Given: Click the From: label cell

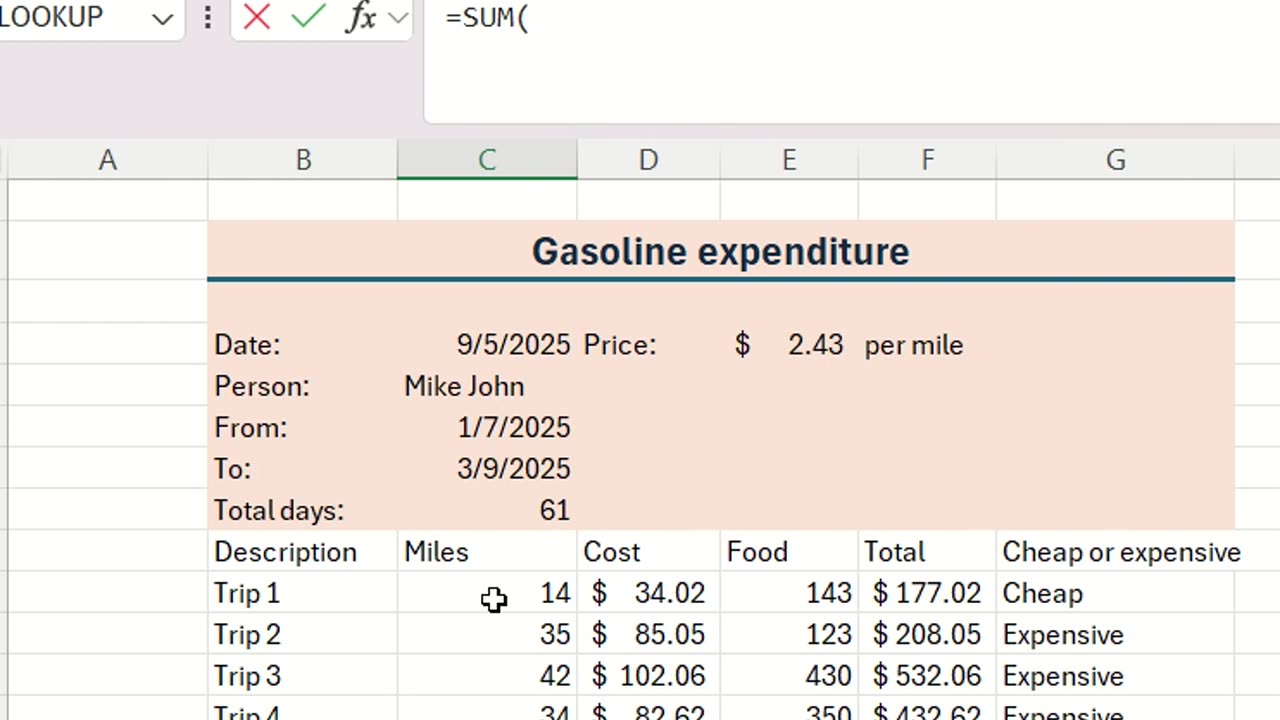Looking at the screenshot, I should click(x=303, y=428).
